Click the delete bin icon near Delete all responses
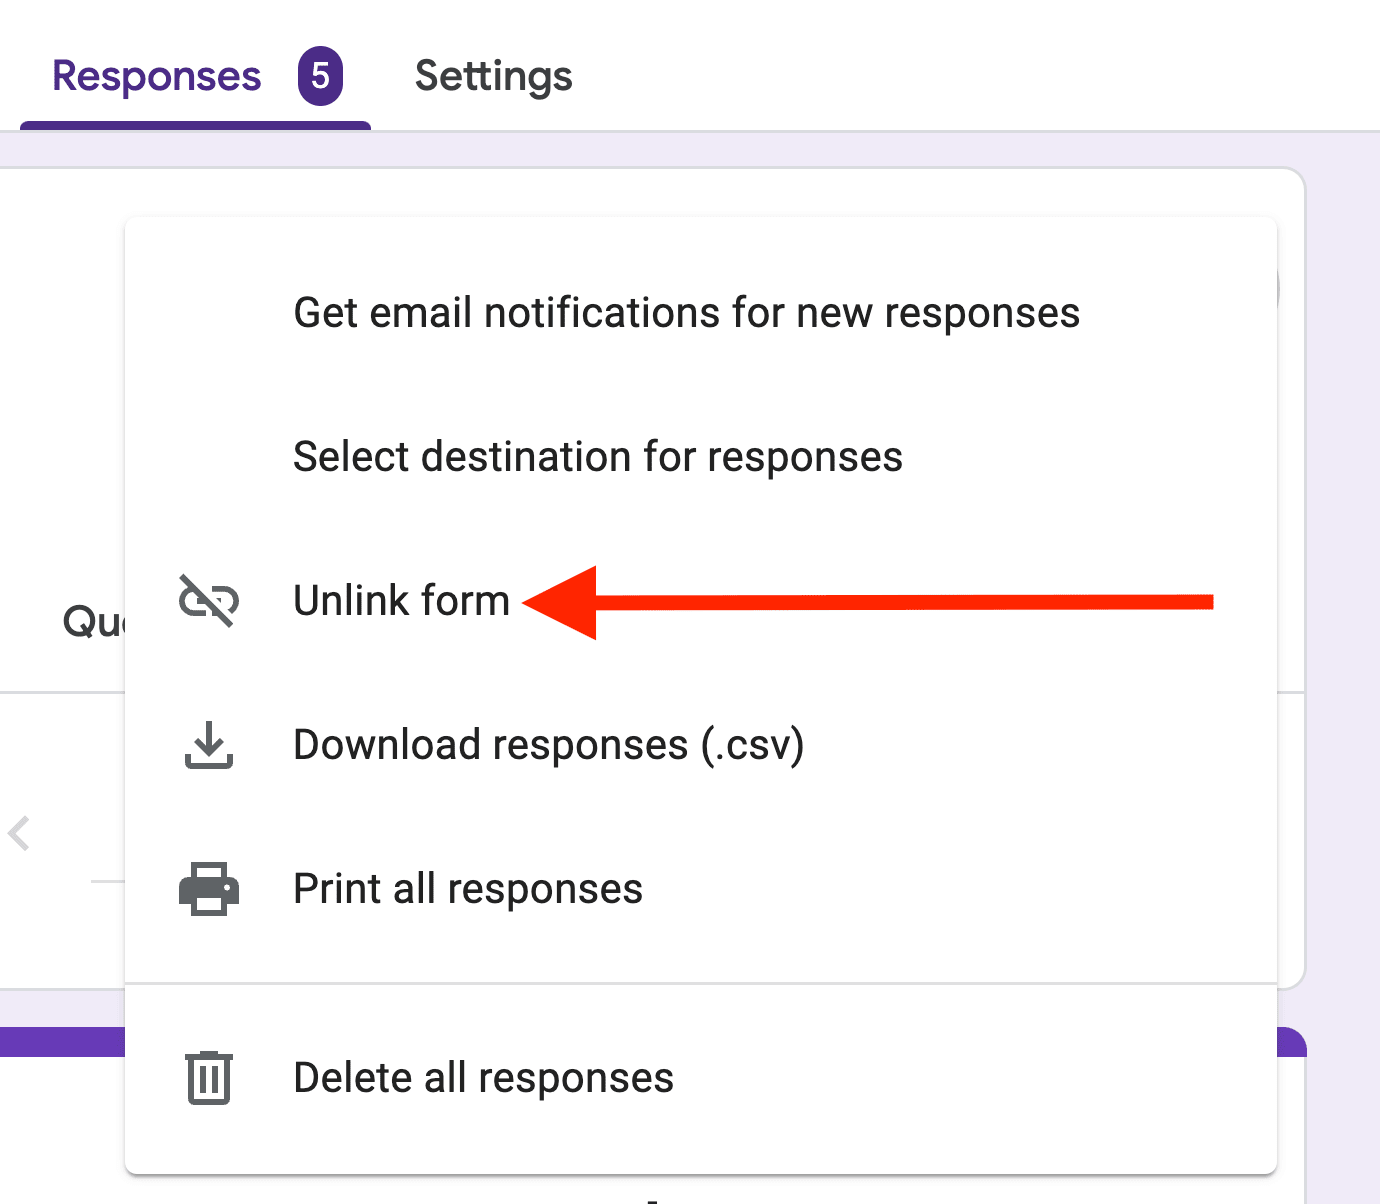This screenshot has height=1204, width=1380. 207,1078
